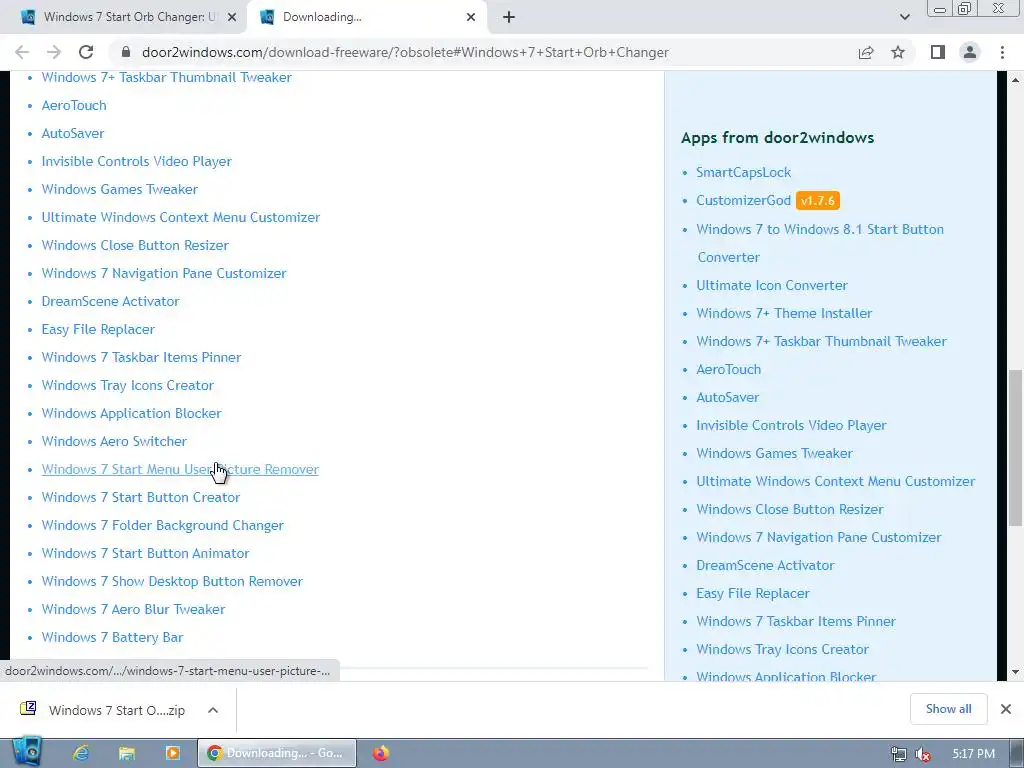Screen dimensions: 1024x768
Task: Click the padlock site info icon
Action: click(127, 52)
